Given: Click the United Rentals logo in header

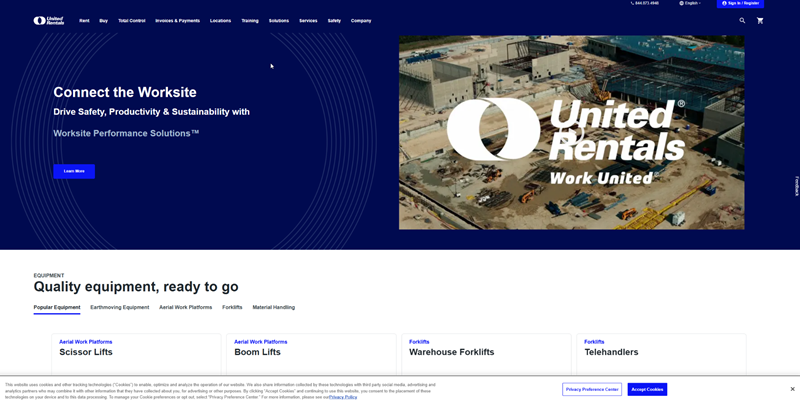Looking at the screenshot, I should [49, 20].
